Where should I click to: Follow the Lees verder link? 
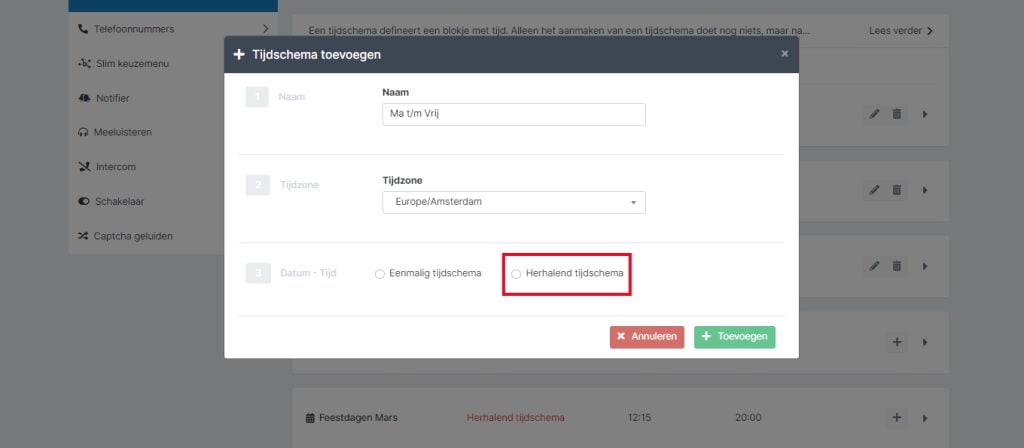[x=895, y=31]
